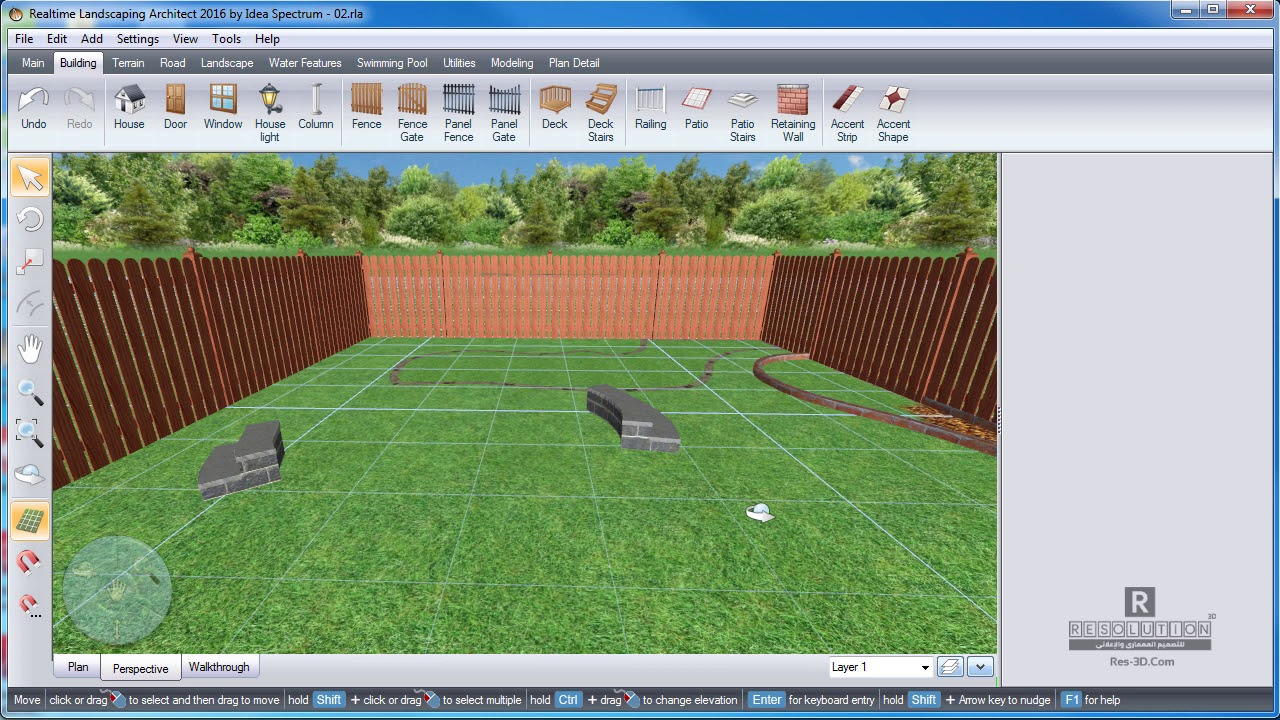The image size is (1280, 720).
Task: Switch to Plan view
Action: point(78,667)
